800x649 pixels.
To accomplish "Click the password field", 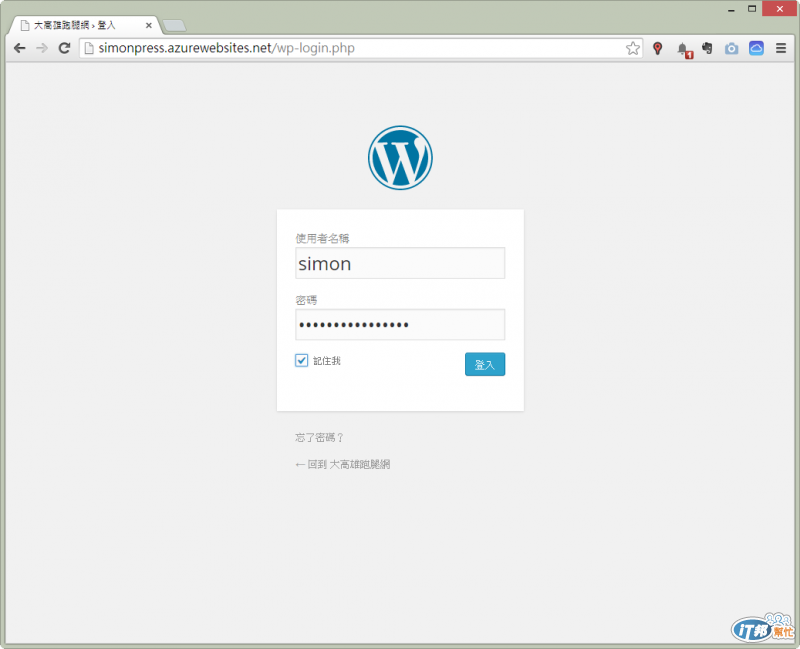I will point(400,324).
